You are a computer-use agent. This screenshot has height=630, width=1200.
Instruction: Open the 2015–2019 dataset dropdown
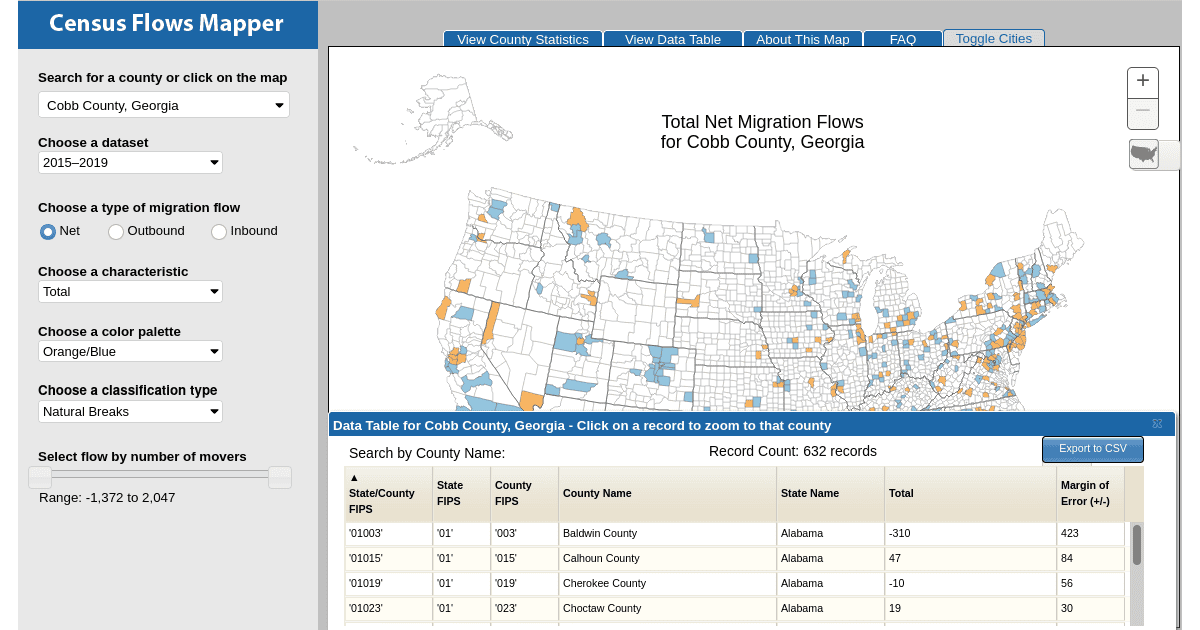(130, 162)
